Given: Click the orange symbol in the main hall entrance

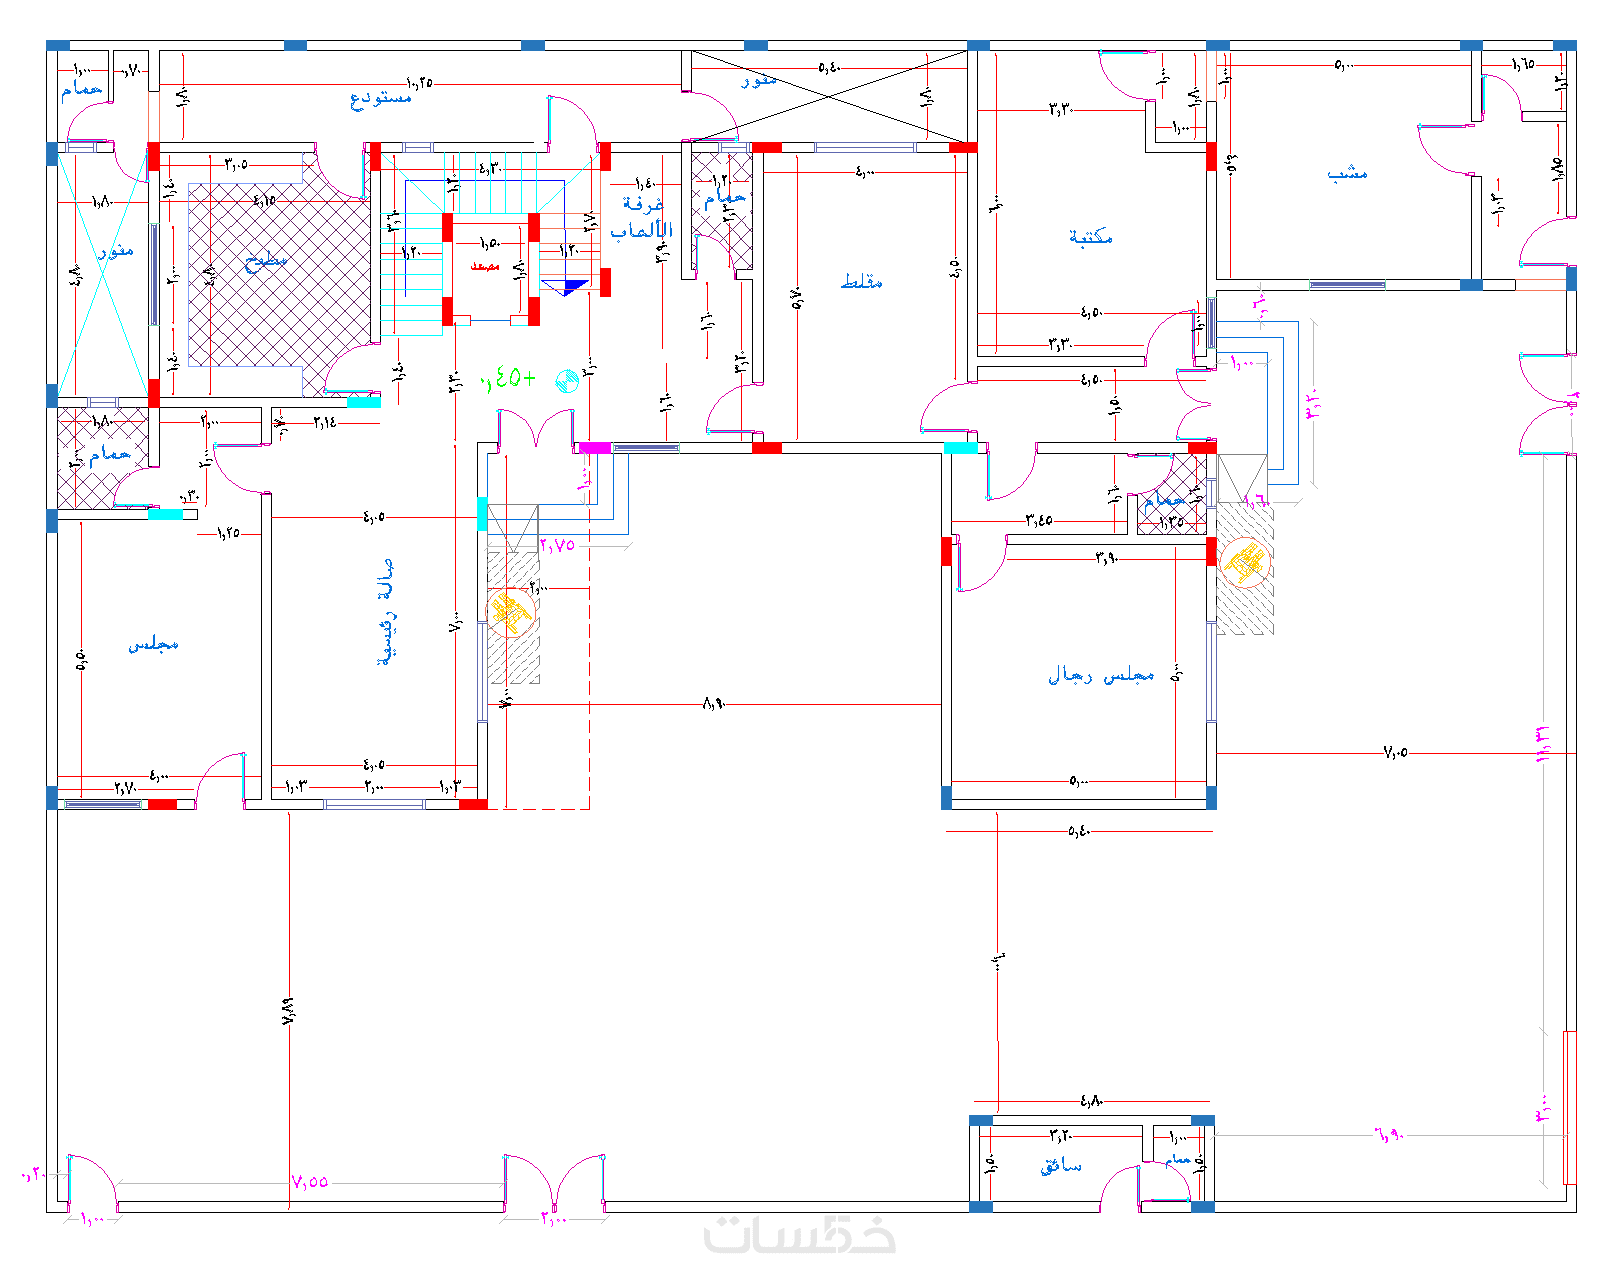Looking at the screenshot, I should [x=509, y=612].
